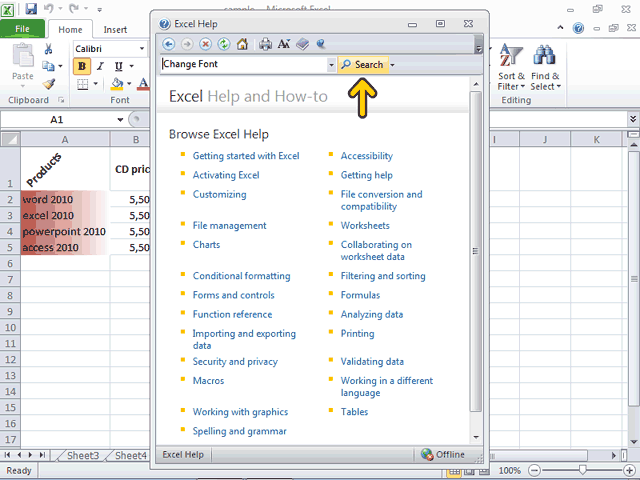Select the Sheet4 worksheet tab
The image size is (640, 480).
tap(131, 456)
